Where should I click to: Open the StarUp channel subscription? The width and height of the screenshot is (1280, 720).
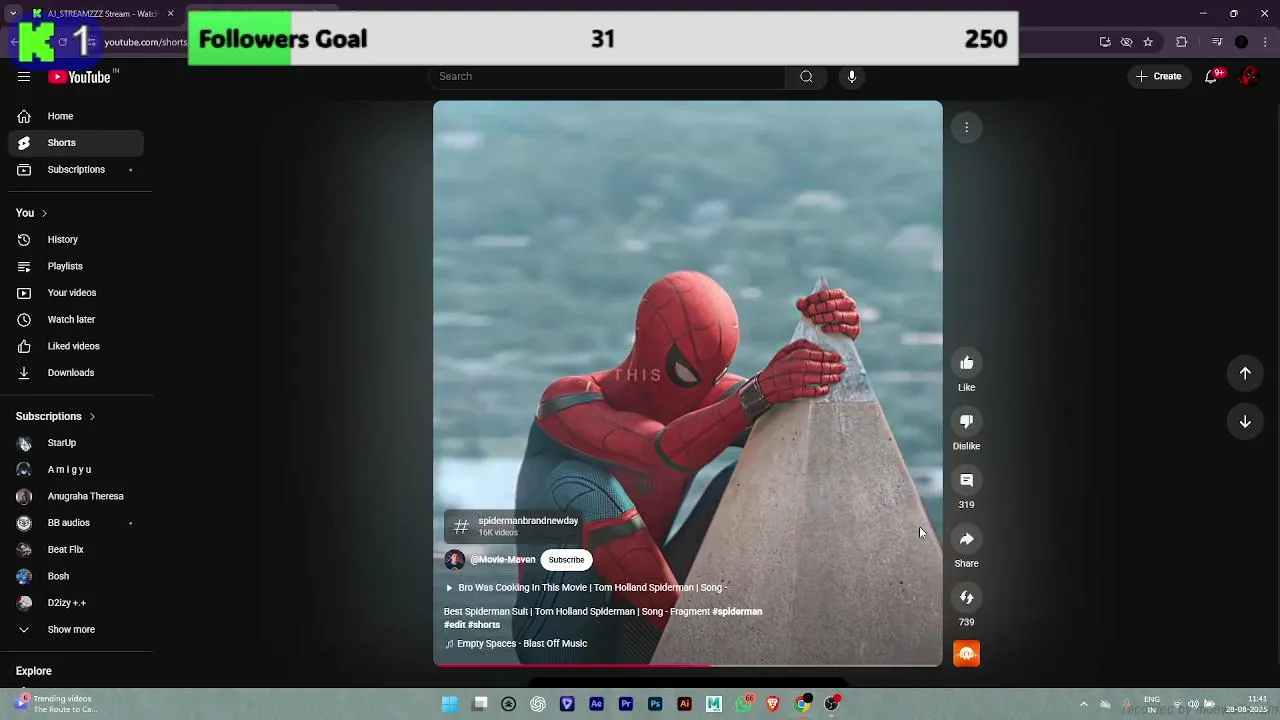point(76,443)
